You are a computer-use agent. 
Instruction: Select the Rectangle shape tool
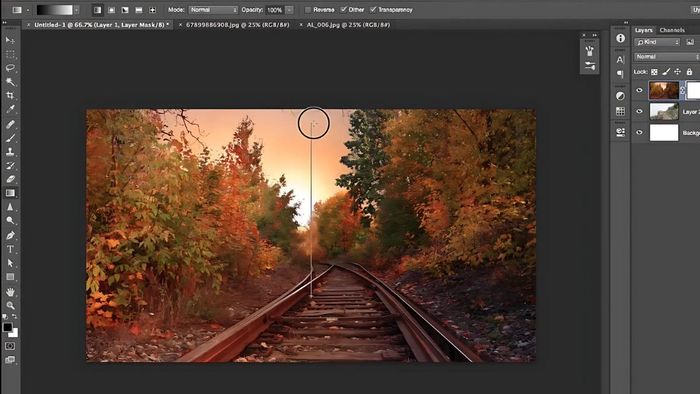point(10,277)
